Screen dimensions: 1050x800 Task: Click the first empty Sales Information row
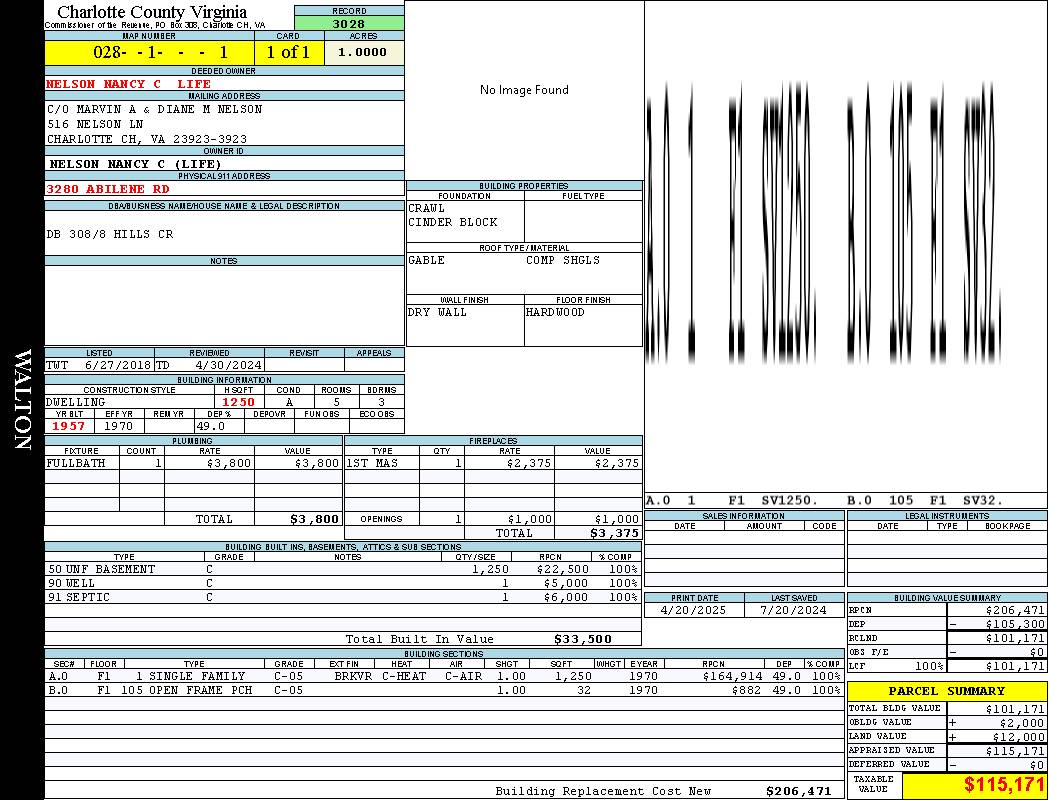point(744,538)
